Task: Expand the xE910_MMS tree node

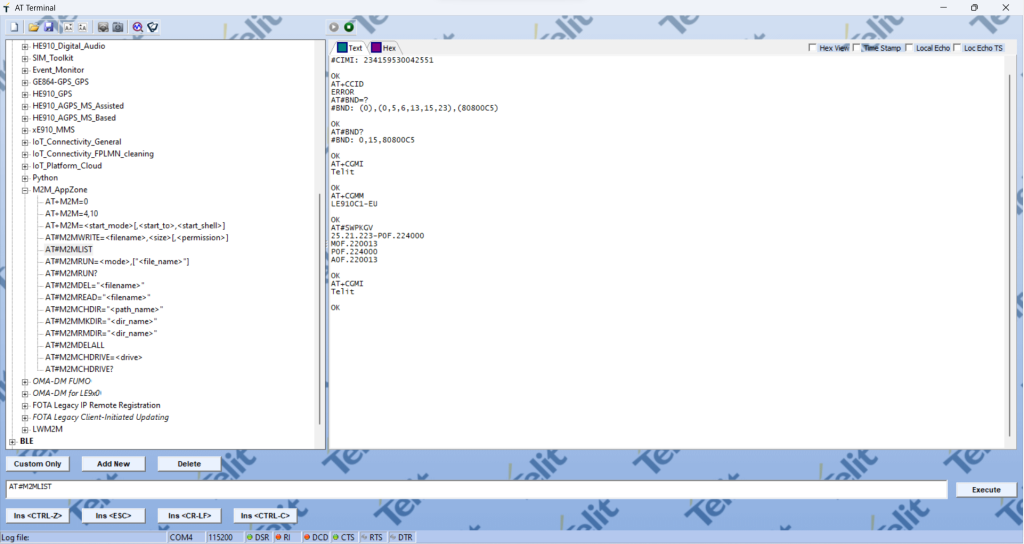Action: (25, 130)
